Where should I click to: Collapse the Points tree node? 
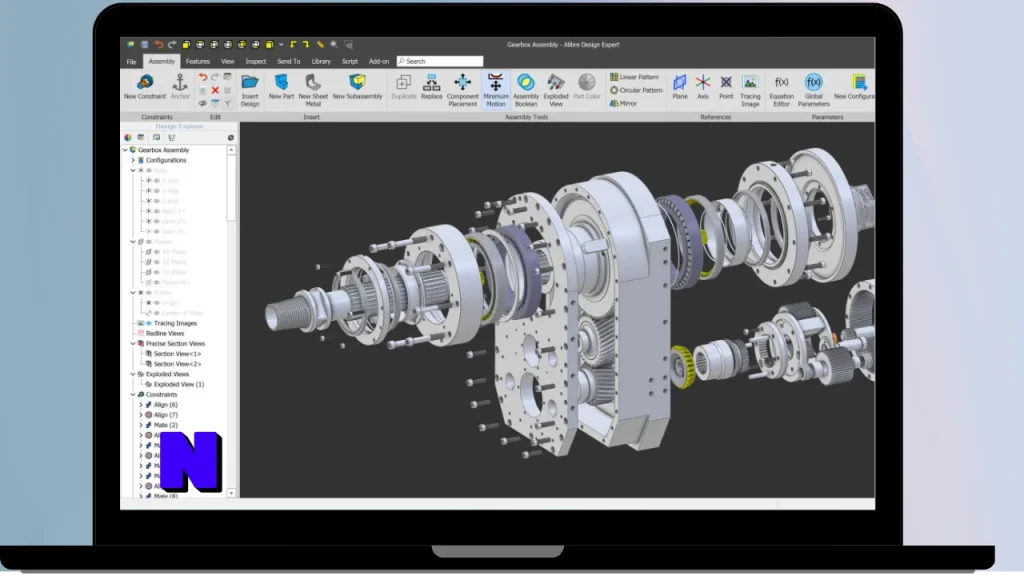tap(133, 293)
